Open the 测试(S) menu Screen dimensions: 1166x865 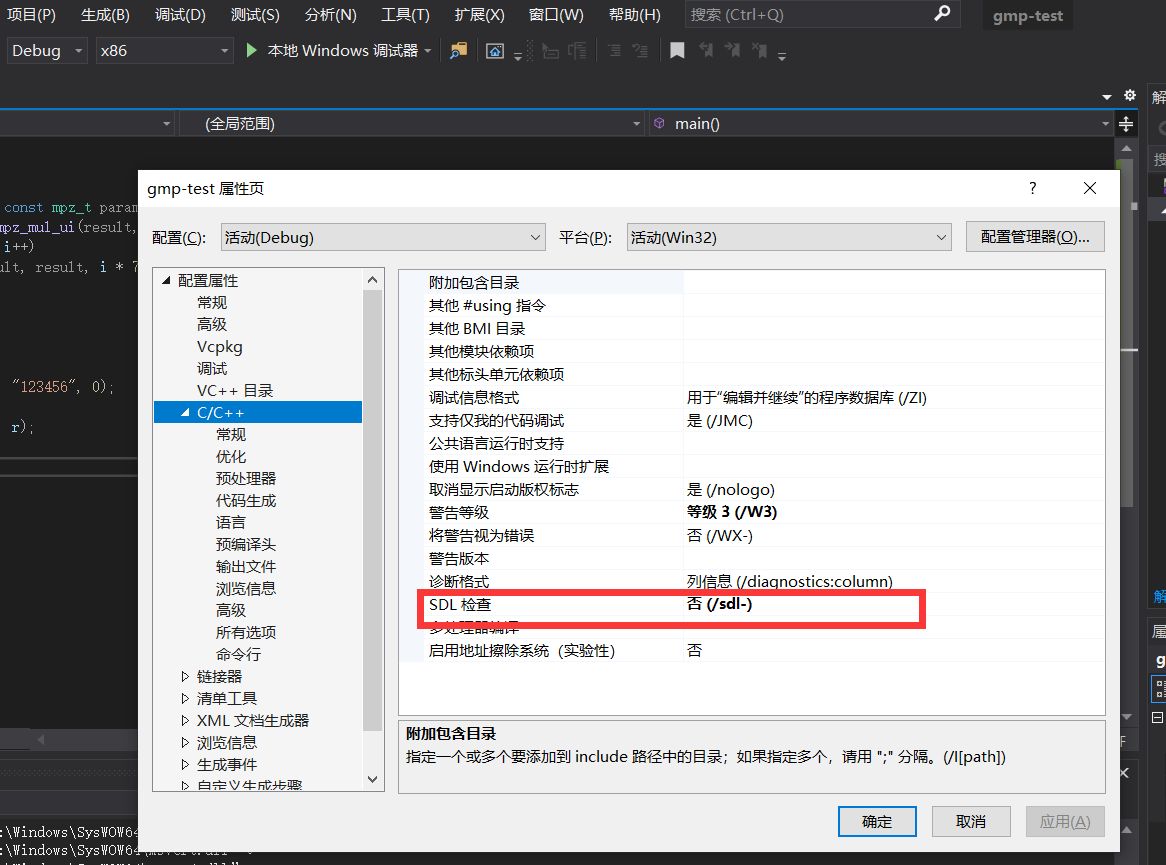coord(255,15)
